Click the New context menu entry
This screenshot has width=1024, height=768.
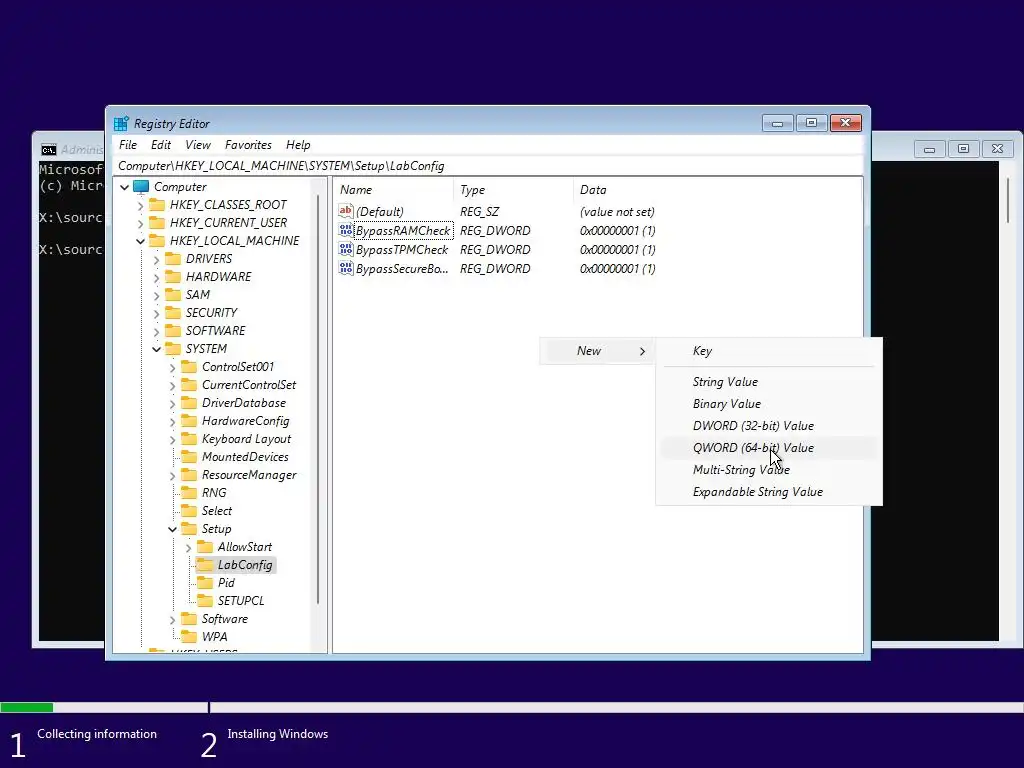point(598,351)
